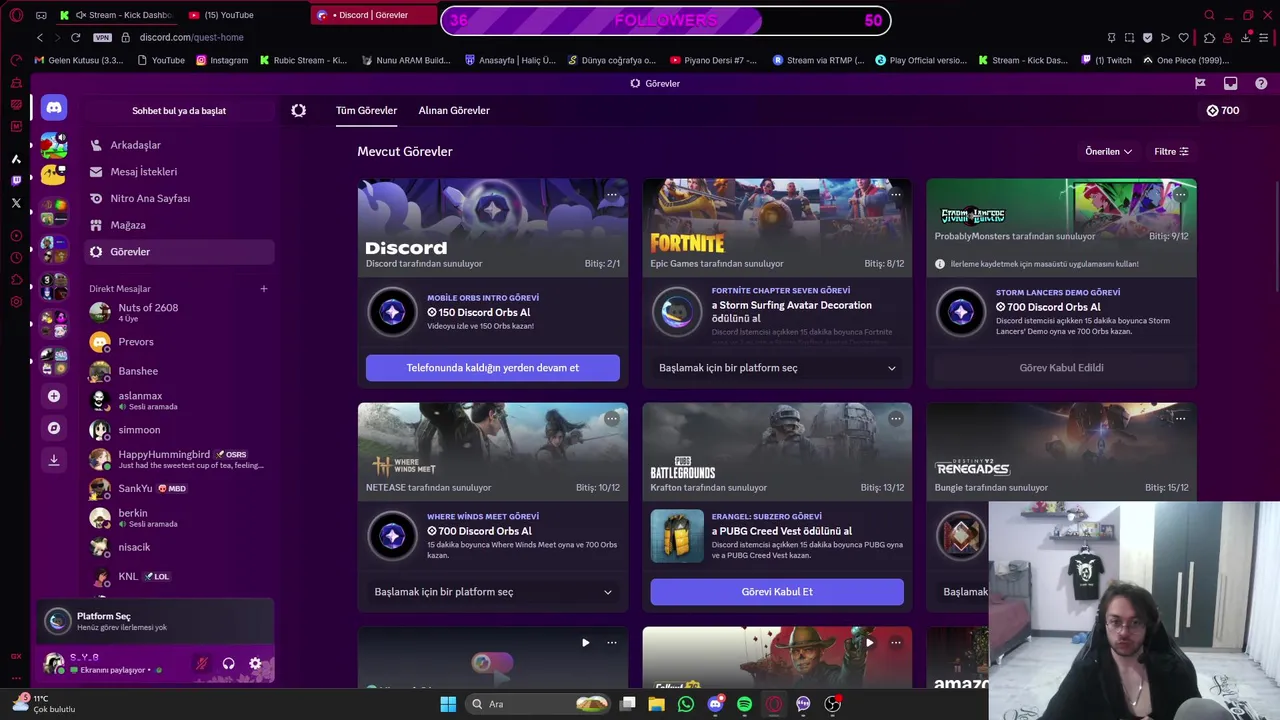Image resolution: width=1280 pixels, height=720 pixels.
Task: Add a server with plus icon
Action: click(x=54, y=396)
